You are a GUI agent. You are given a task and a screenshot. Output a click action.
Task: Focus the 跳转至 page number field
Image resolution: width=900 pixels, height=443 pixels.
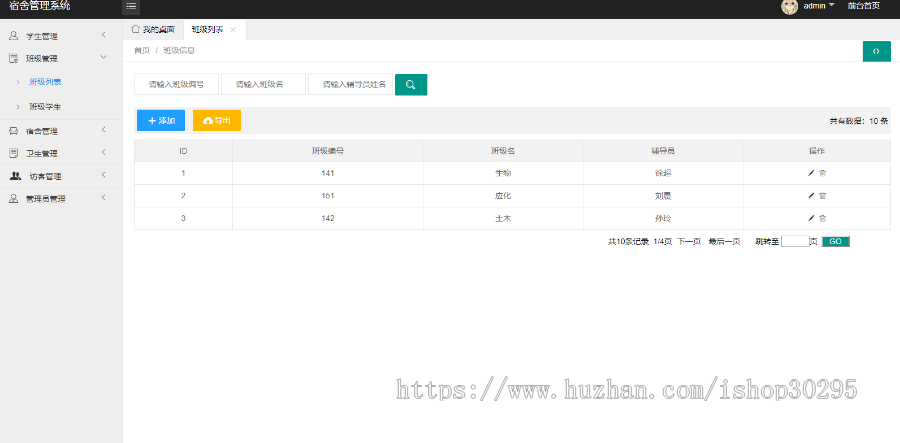pyautogui.click(x=795, y=242)
